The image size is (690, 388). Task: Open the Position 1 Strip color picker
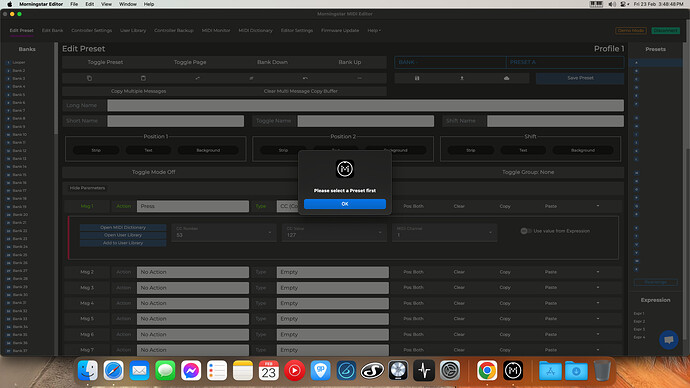[96, 150]
